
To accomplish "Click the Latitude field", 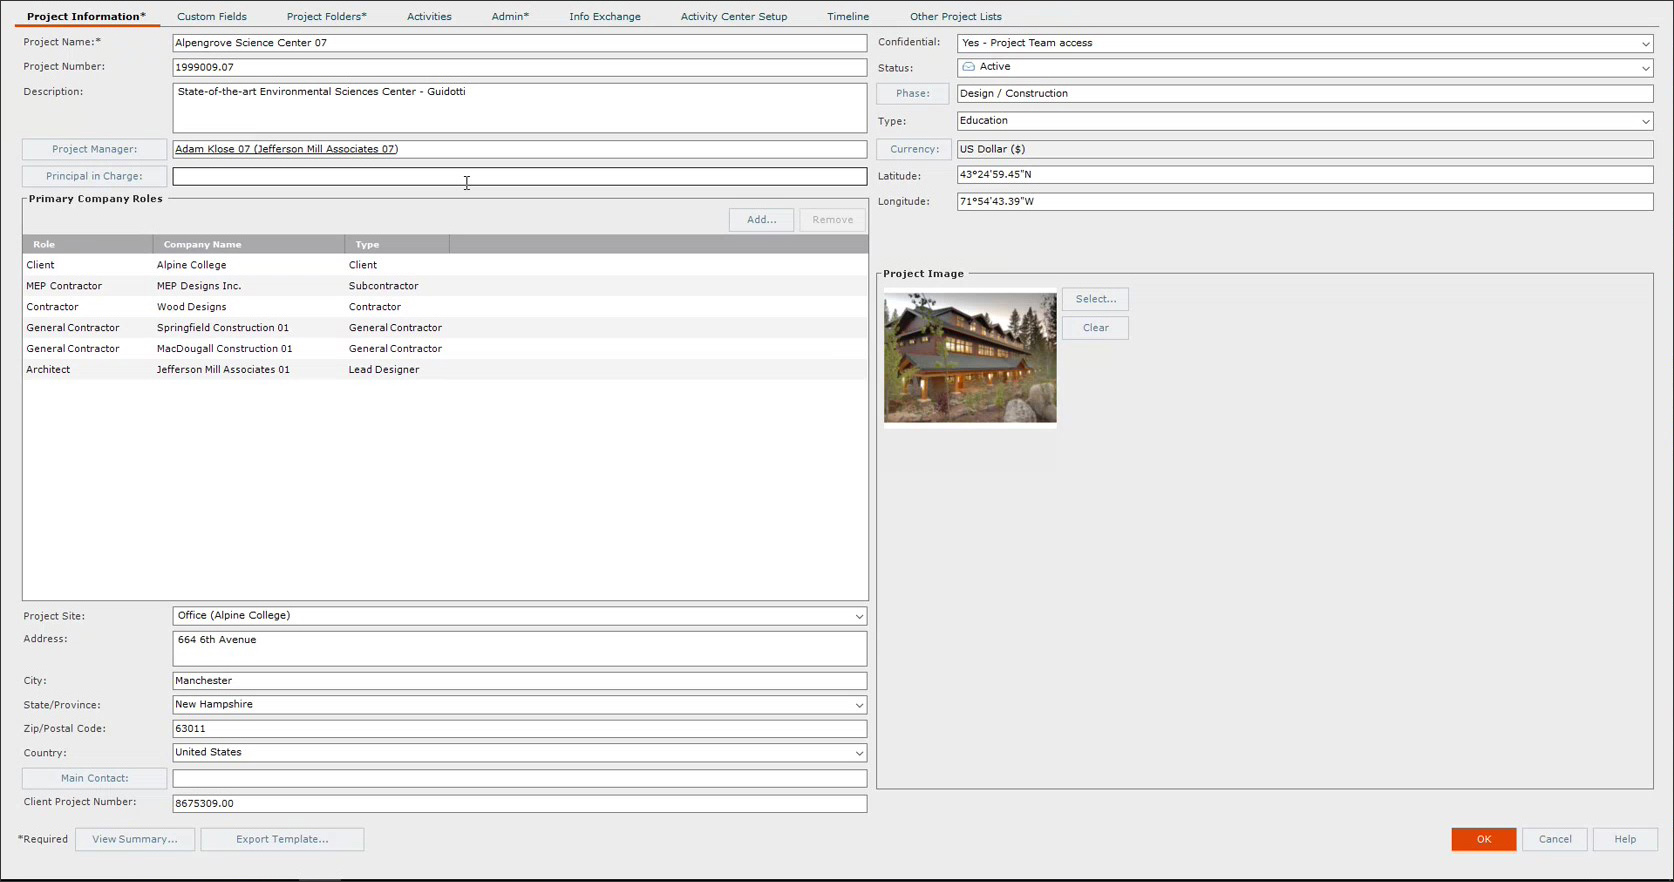I will [x=1305, y=174].
